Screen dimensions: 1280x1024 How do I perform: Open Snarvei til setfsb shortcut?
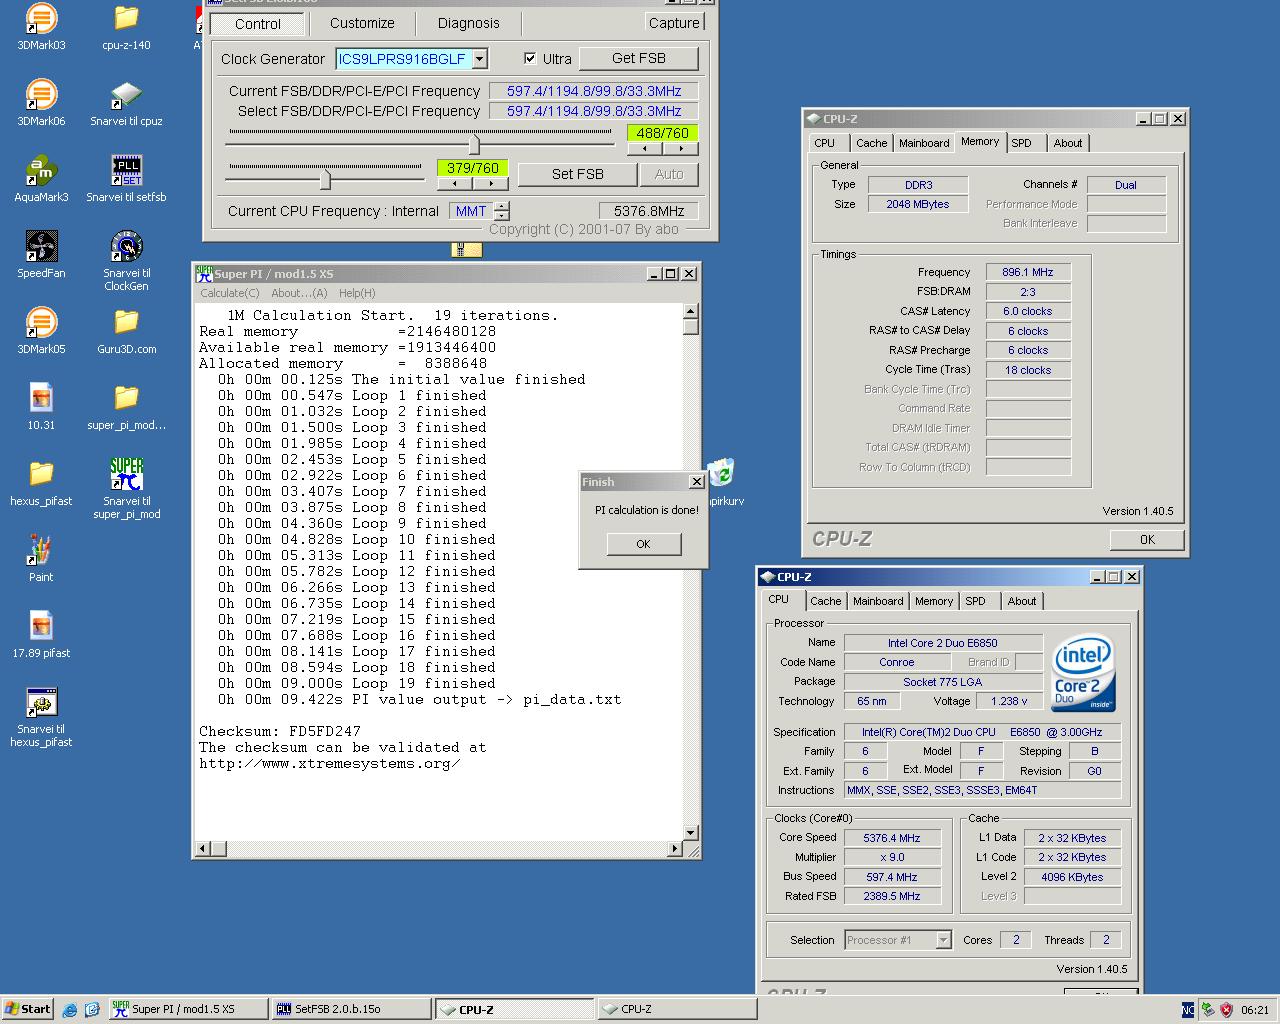point(126,179)
